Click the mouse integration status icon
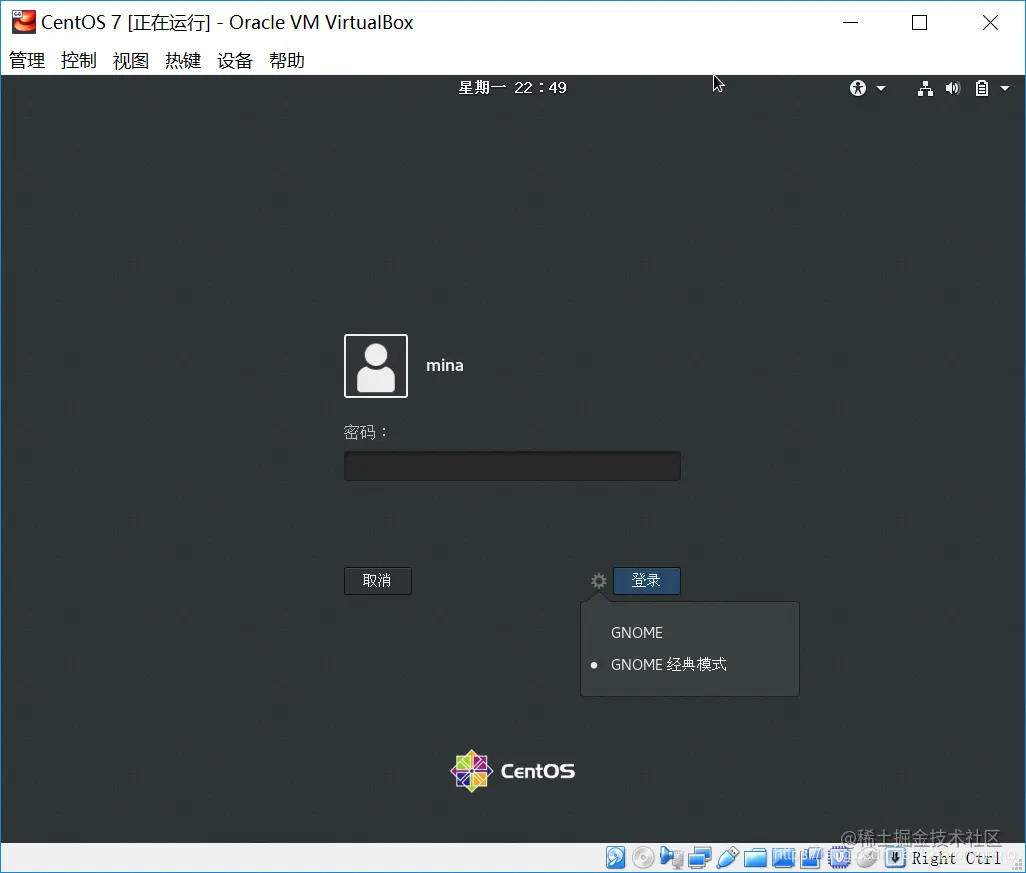This screenshot has height=873, width=1026. point(867,857)
